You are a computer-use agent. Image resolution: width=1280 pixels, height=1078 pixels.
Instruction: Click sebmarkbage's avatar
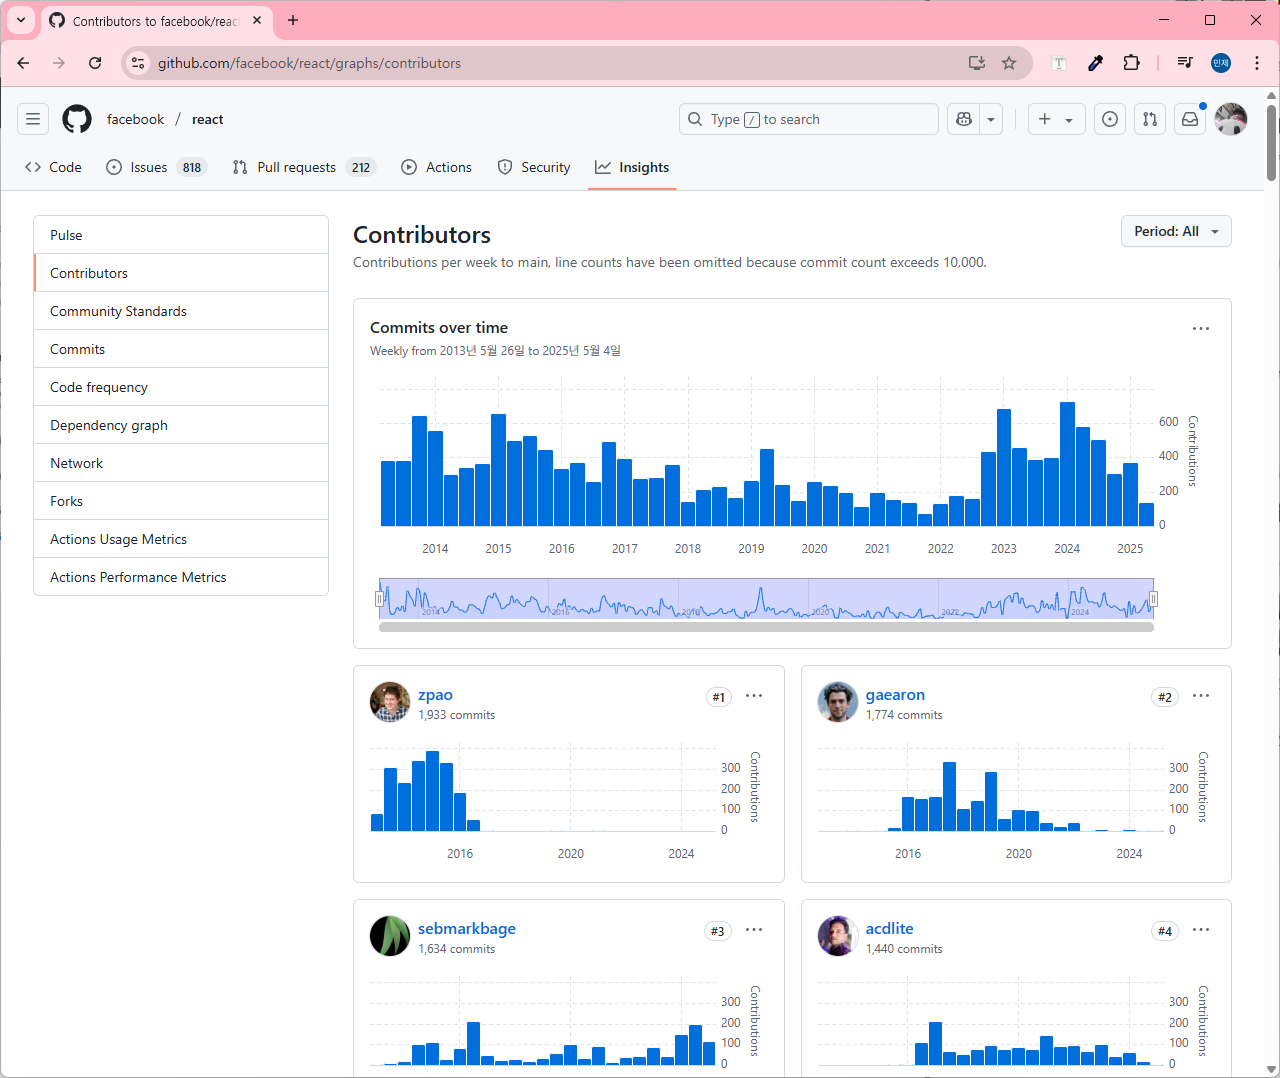click(x=390, y=936)
